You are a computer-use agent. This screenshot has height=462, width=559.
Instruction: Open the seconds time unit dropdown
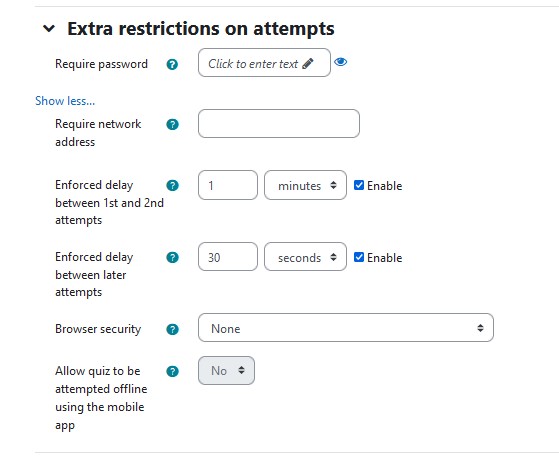pos(305,257)
